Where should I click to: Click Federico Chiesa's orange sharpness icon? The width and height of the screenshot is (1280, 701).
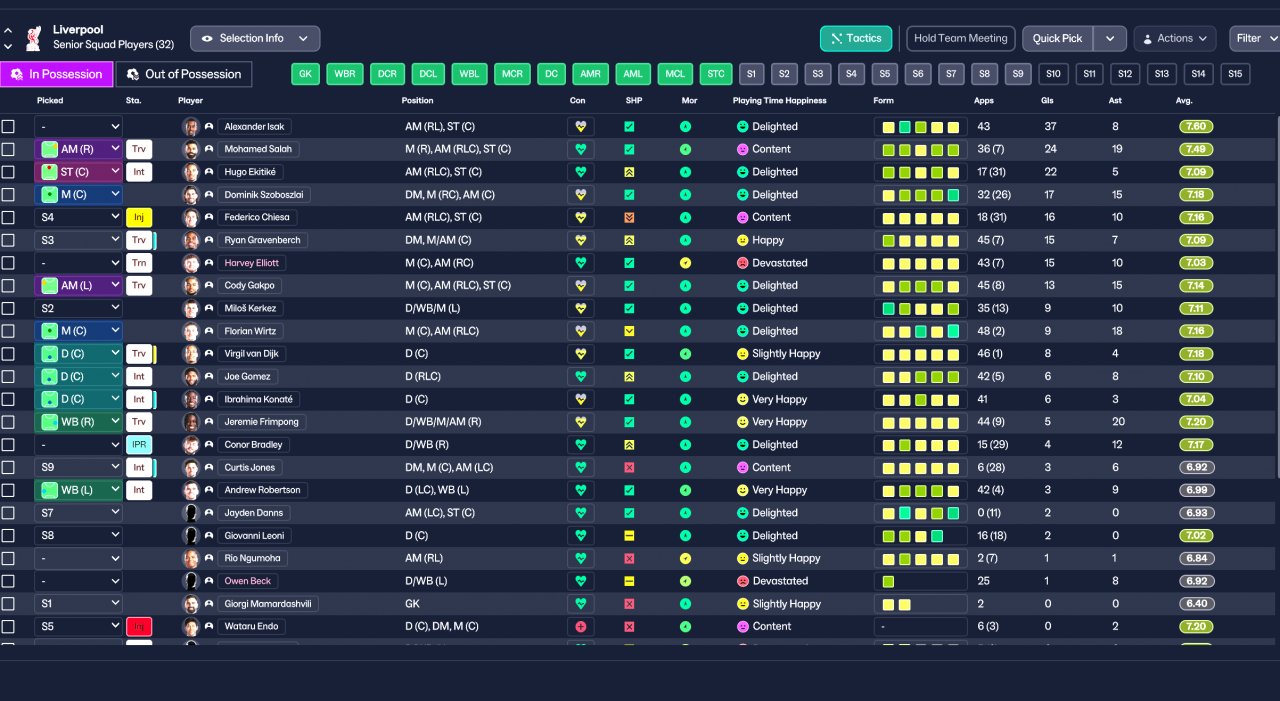pyautogui.click(x=629, y=217)
